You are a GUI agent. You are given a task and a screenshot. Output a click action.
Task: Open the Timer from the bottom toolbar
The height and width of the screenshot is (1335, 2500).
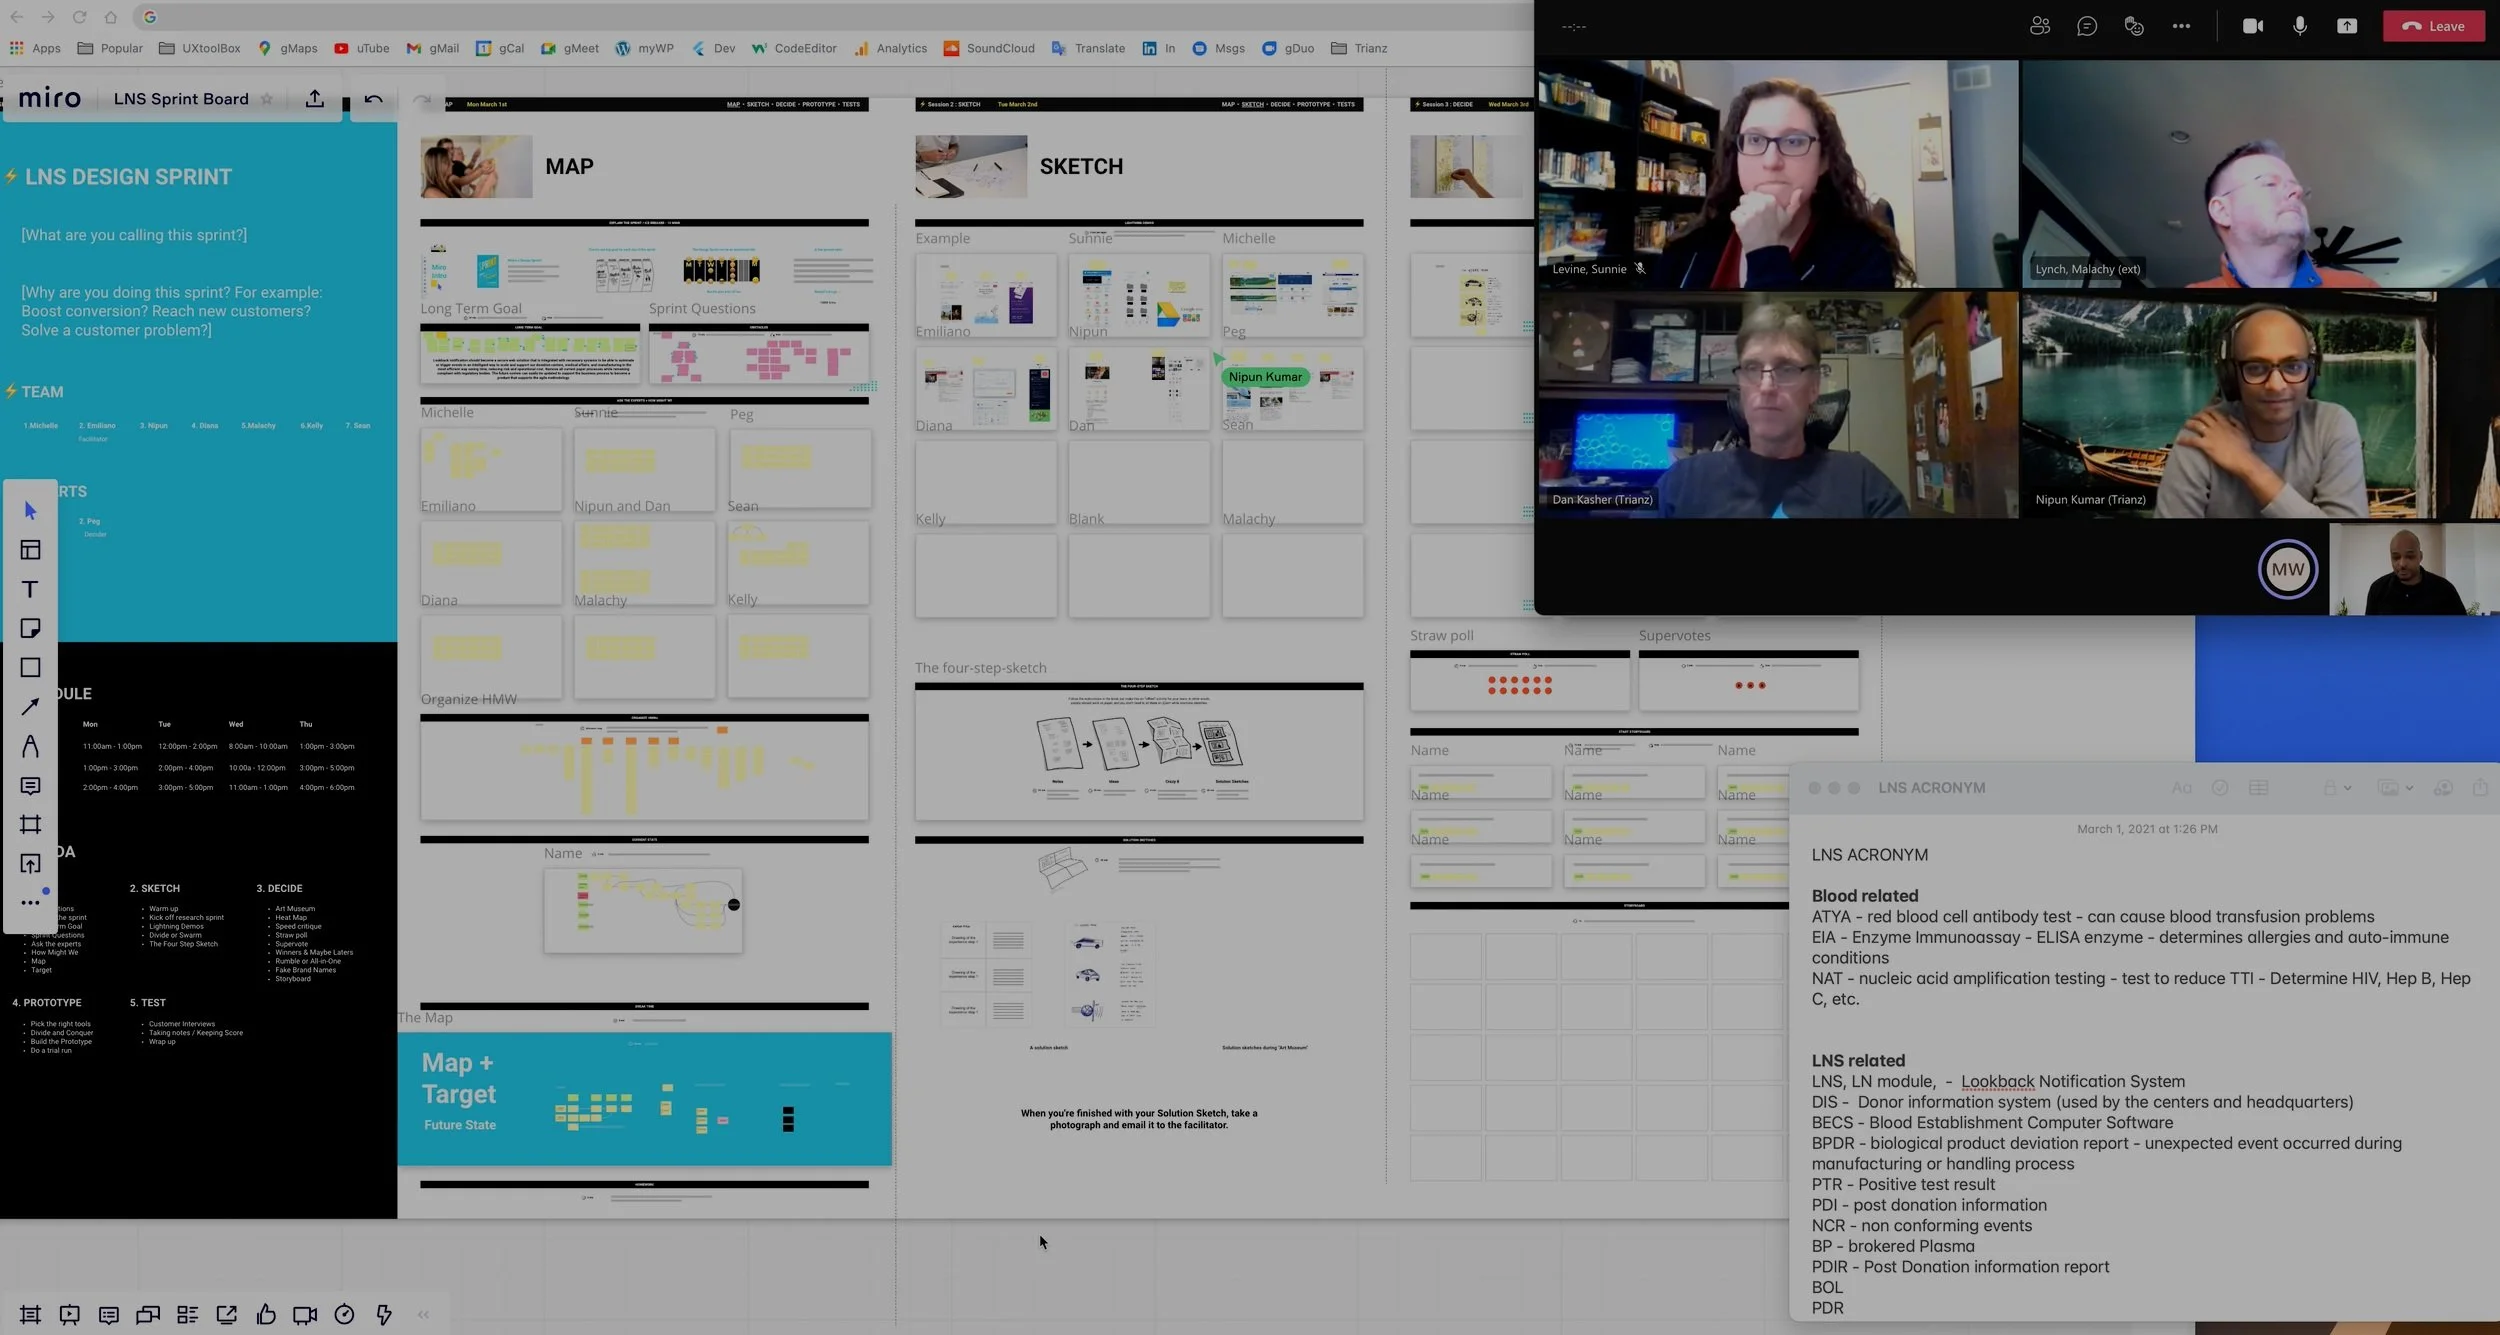pos(344,1315)
